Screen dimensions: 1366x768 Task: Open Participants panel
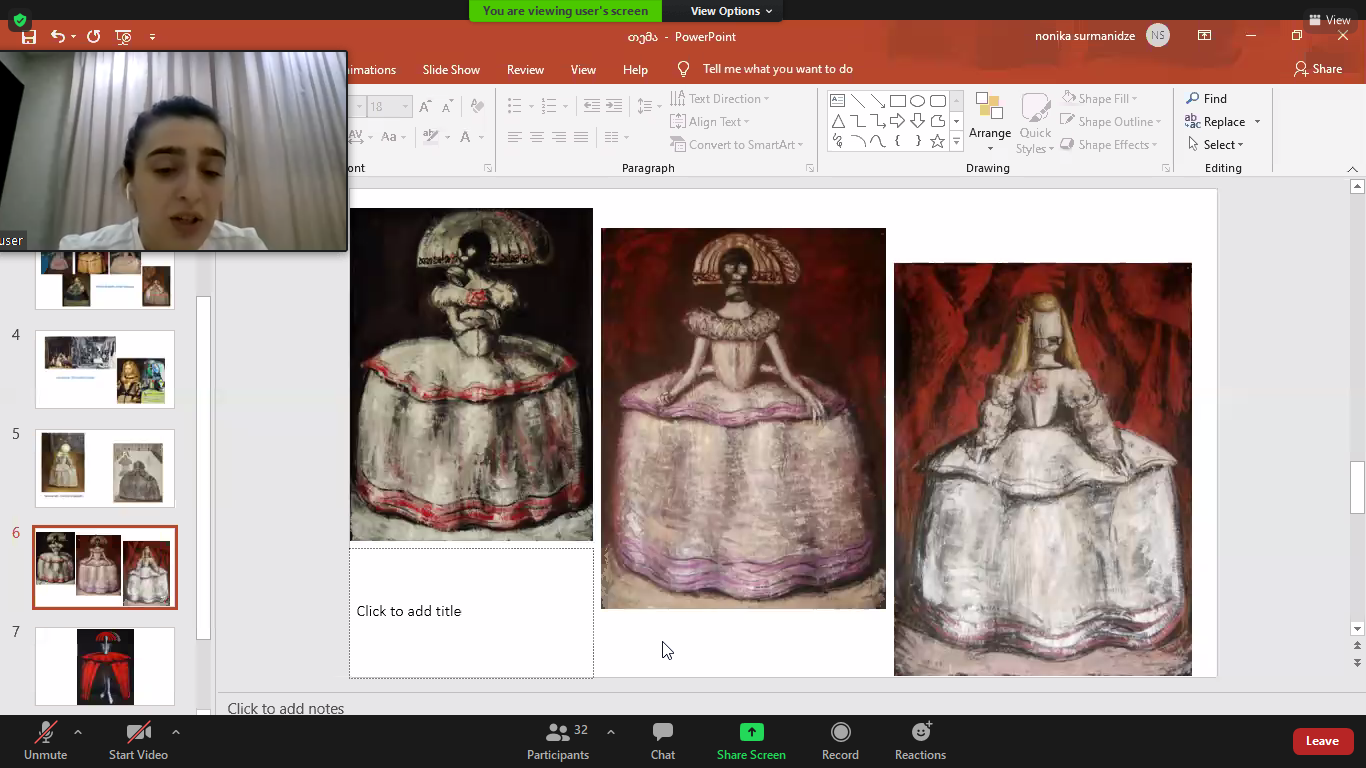click(x=558, y=741)
